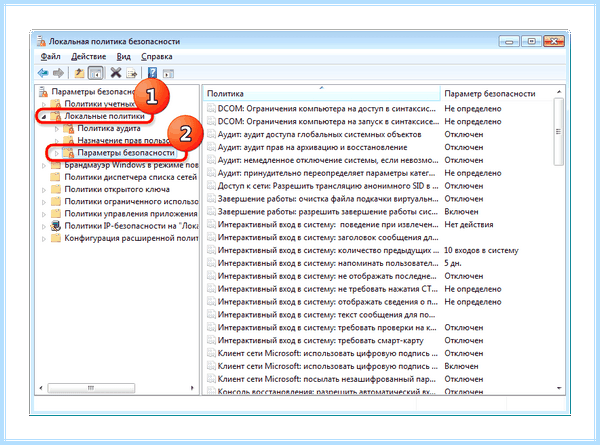Click the tree pane horizontal scrollbar thumb

tap(91, 388)
